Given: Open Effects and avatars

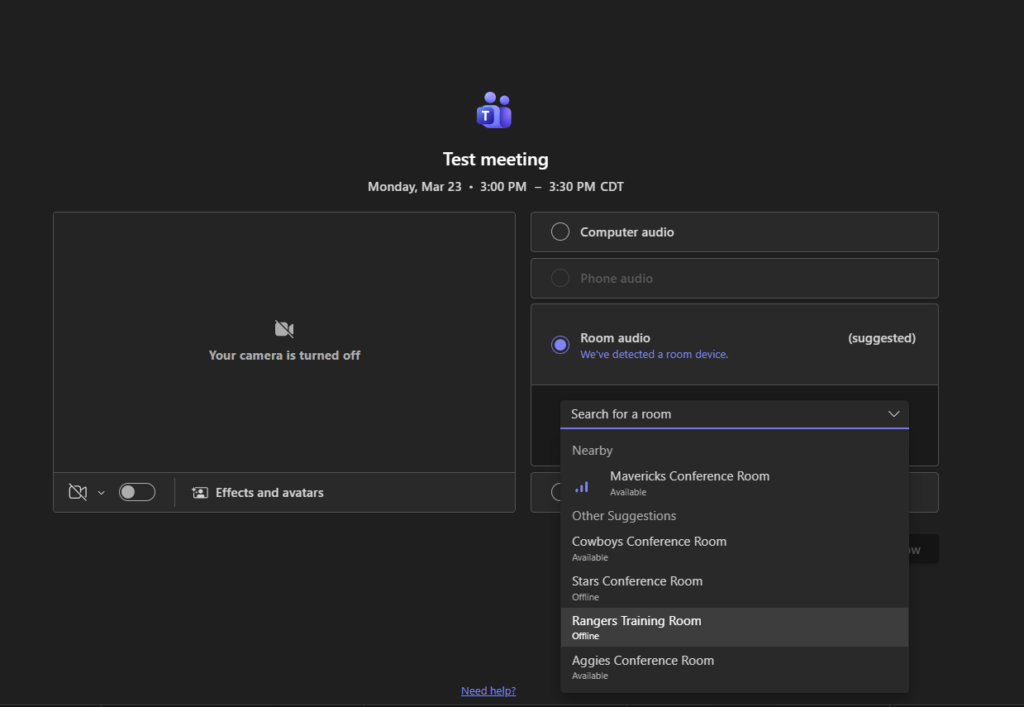Looking at the screenshot, I should point(258,492).
